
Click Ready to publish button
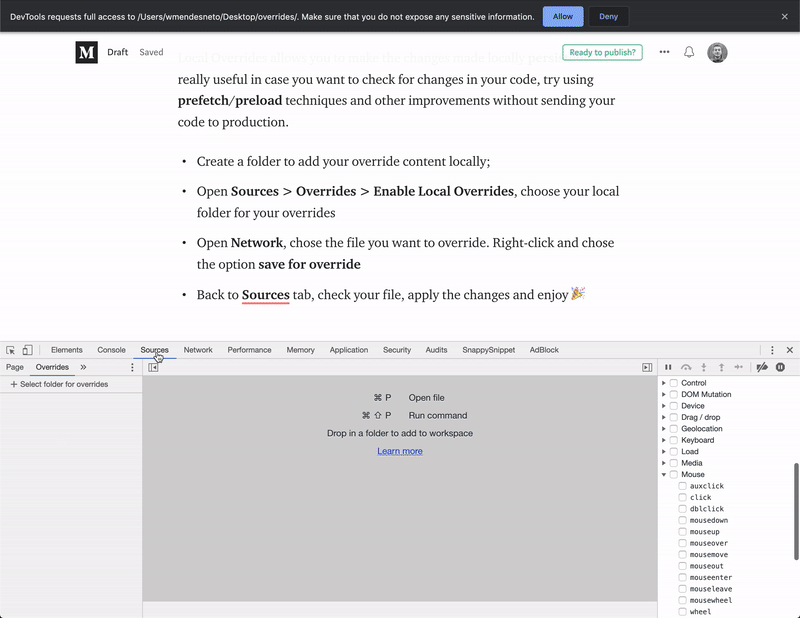point(602,52)
